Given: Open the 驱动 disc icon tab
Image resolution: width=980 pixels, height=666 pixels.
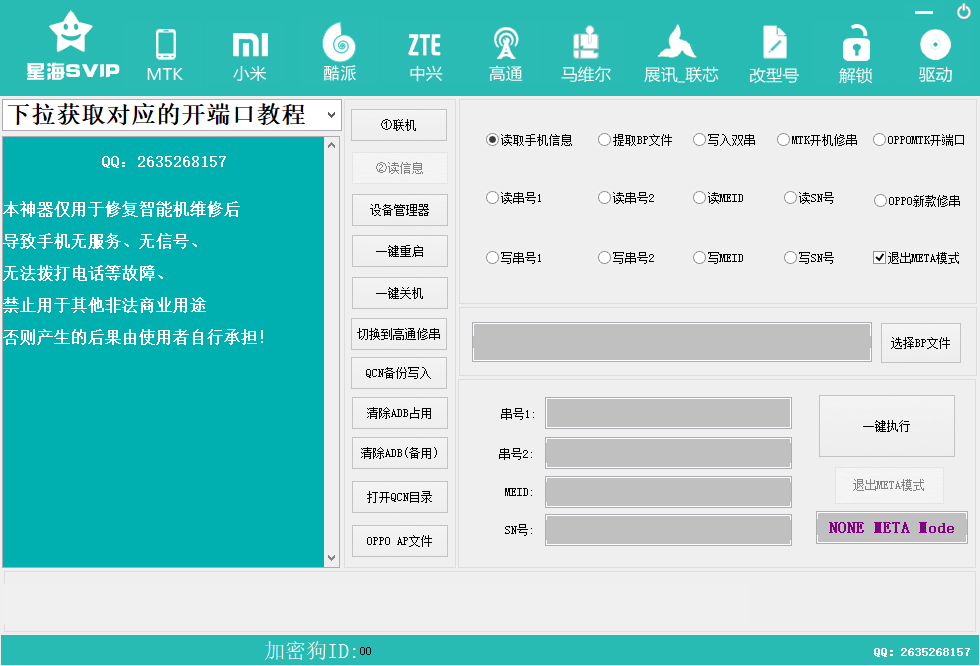Looking at the screenshot, I should (x=936, y=55).
